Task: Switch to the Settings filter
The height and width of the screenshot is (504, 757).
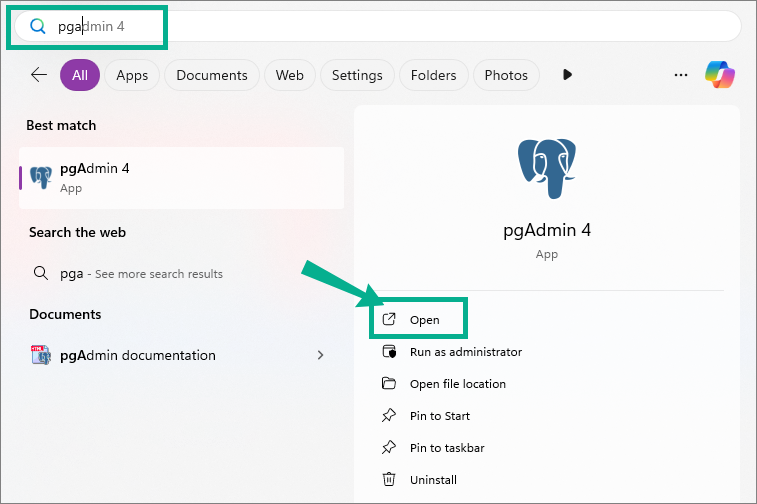Action: click(x=357, y=75)
